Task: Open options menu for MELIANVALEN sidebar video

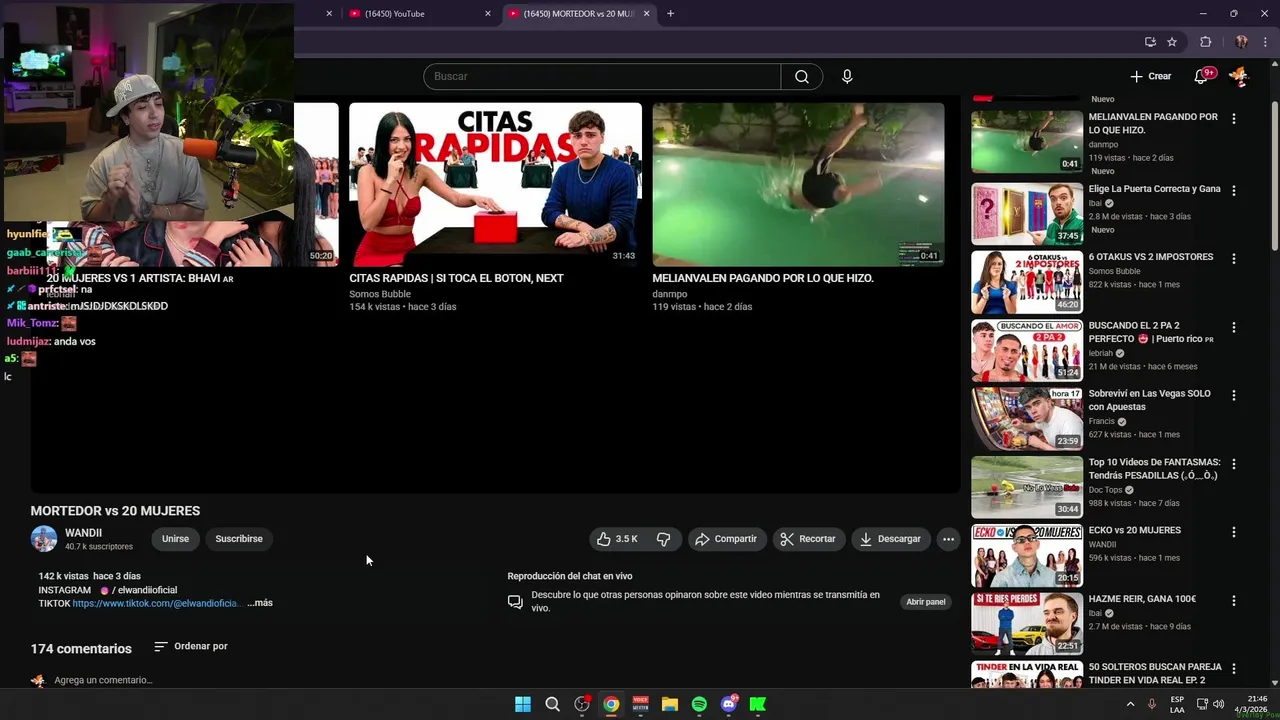Action: pyautogui.click(x=1234, y=119)
